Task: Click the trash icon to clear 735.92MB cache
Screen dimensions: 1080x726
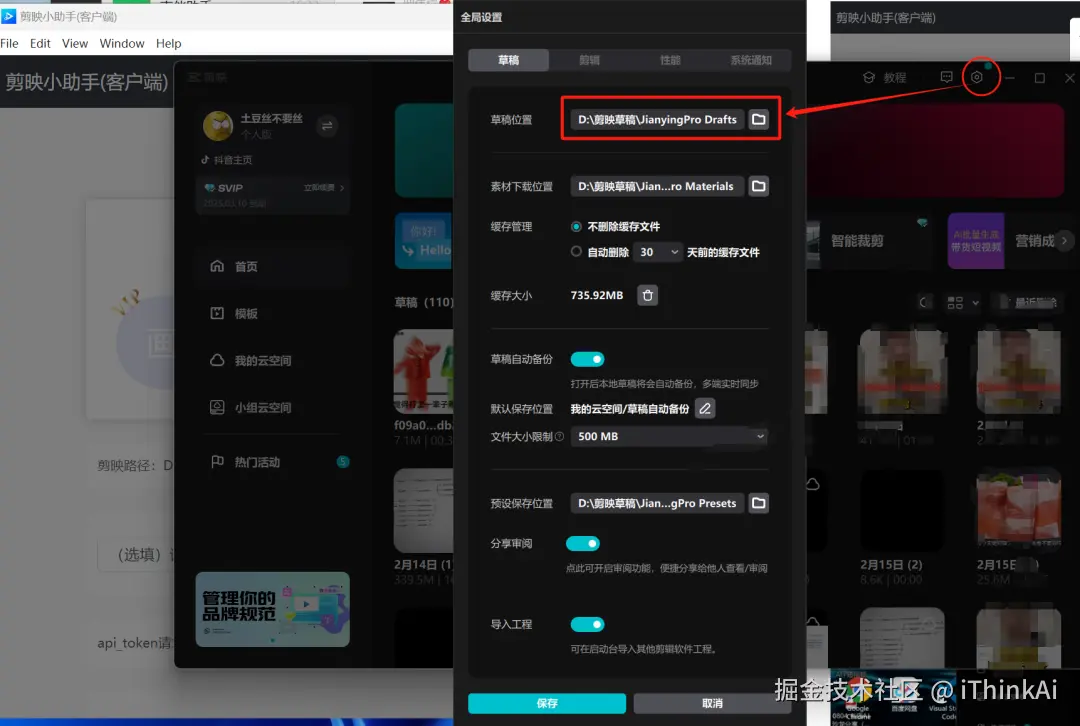Action: (x=647, y=295)
